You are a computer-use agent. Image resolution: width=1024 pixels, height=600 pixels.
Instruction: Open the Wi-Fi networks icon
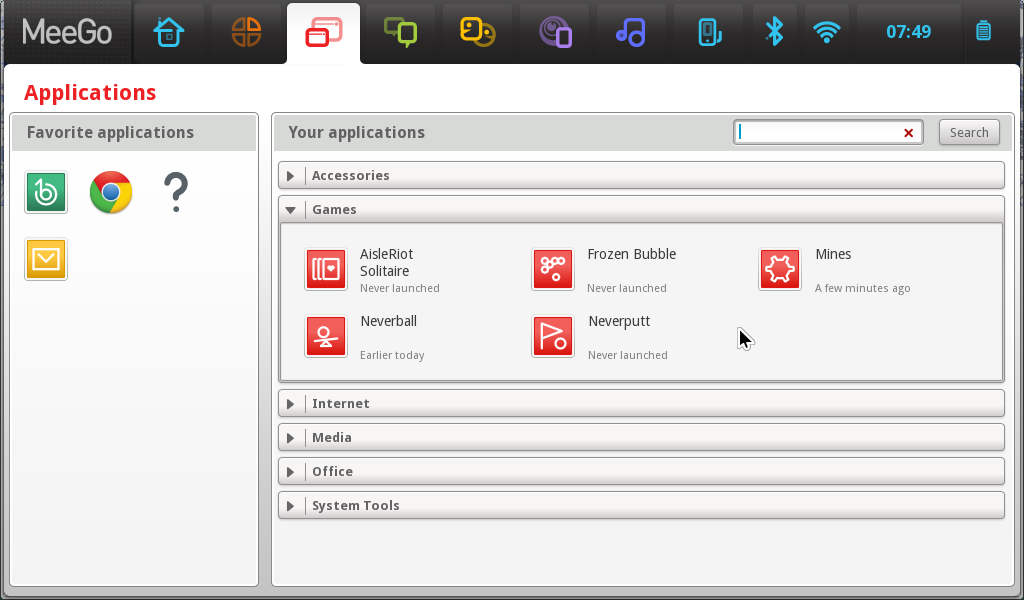point(827,31)
